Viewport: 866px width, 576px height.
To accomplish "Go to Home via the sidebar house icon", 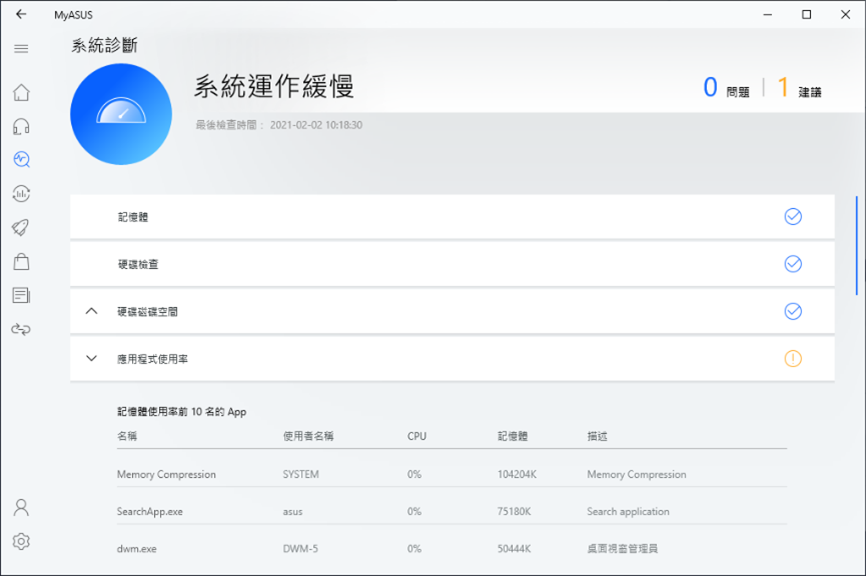I will pos(21,93).
